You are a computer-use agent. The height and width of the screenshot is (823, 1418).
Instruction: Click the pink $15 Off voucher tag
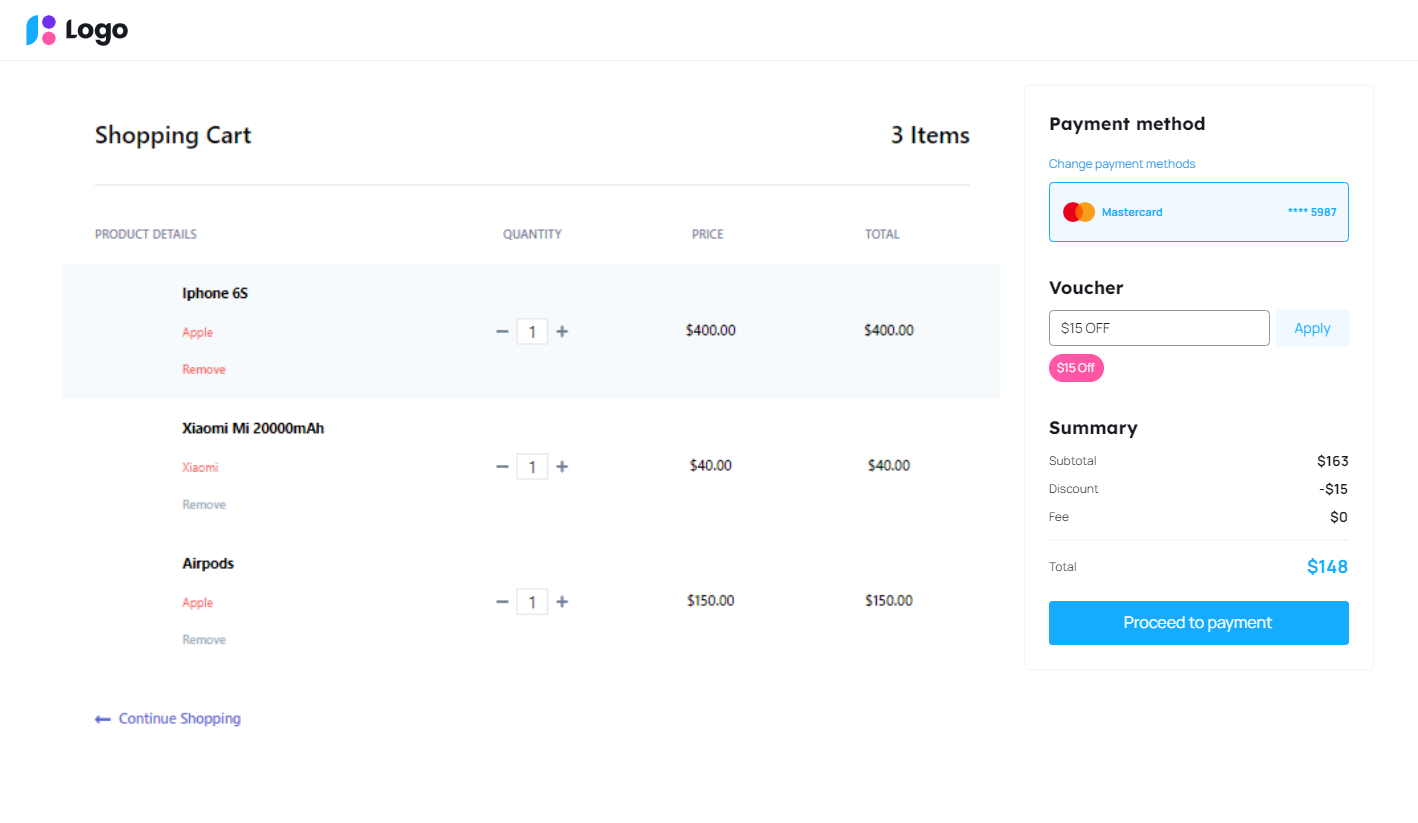click(x=1076, y=368)
